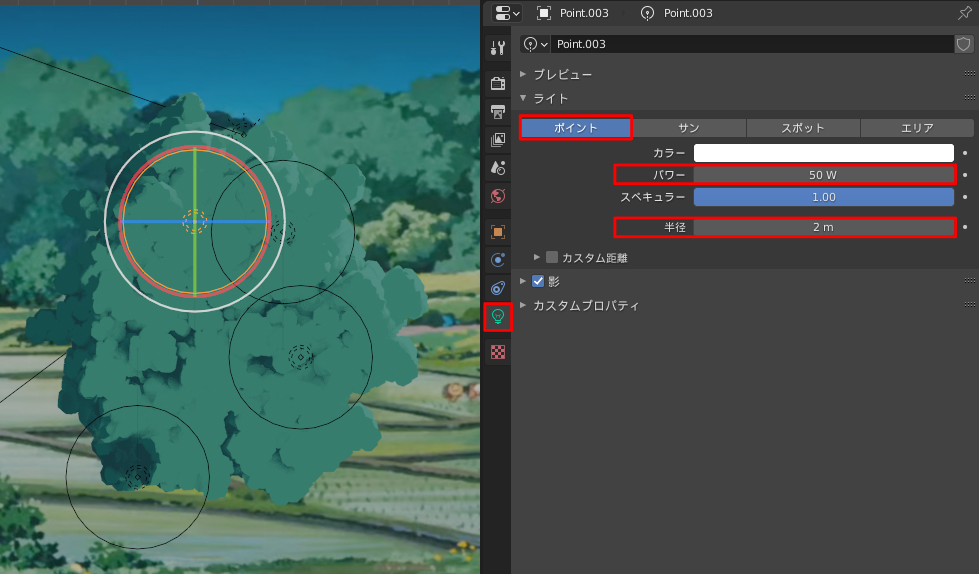Select the エリア light type
The height and width of the screenshot is (574, 979).
tap(917, 127)
